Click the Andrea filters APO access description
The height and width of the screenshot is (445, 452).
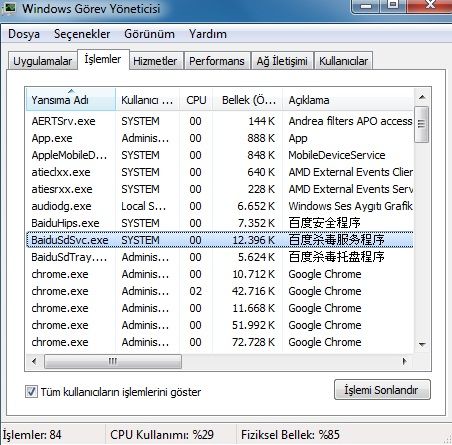click(x=350, y=121)
